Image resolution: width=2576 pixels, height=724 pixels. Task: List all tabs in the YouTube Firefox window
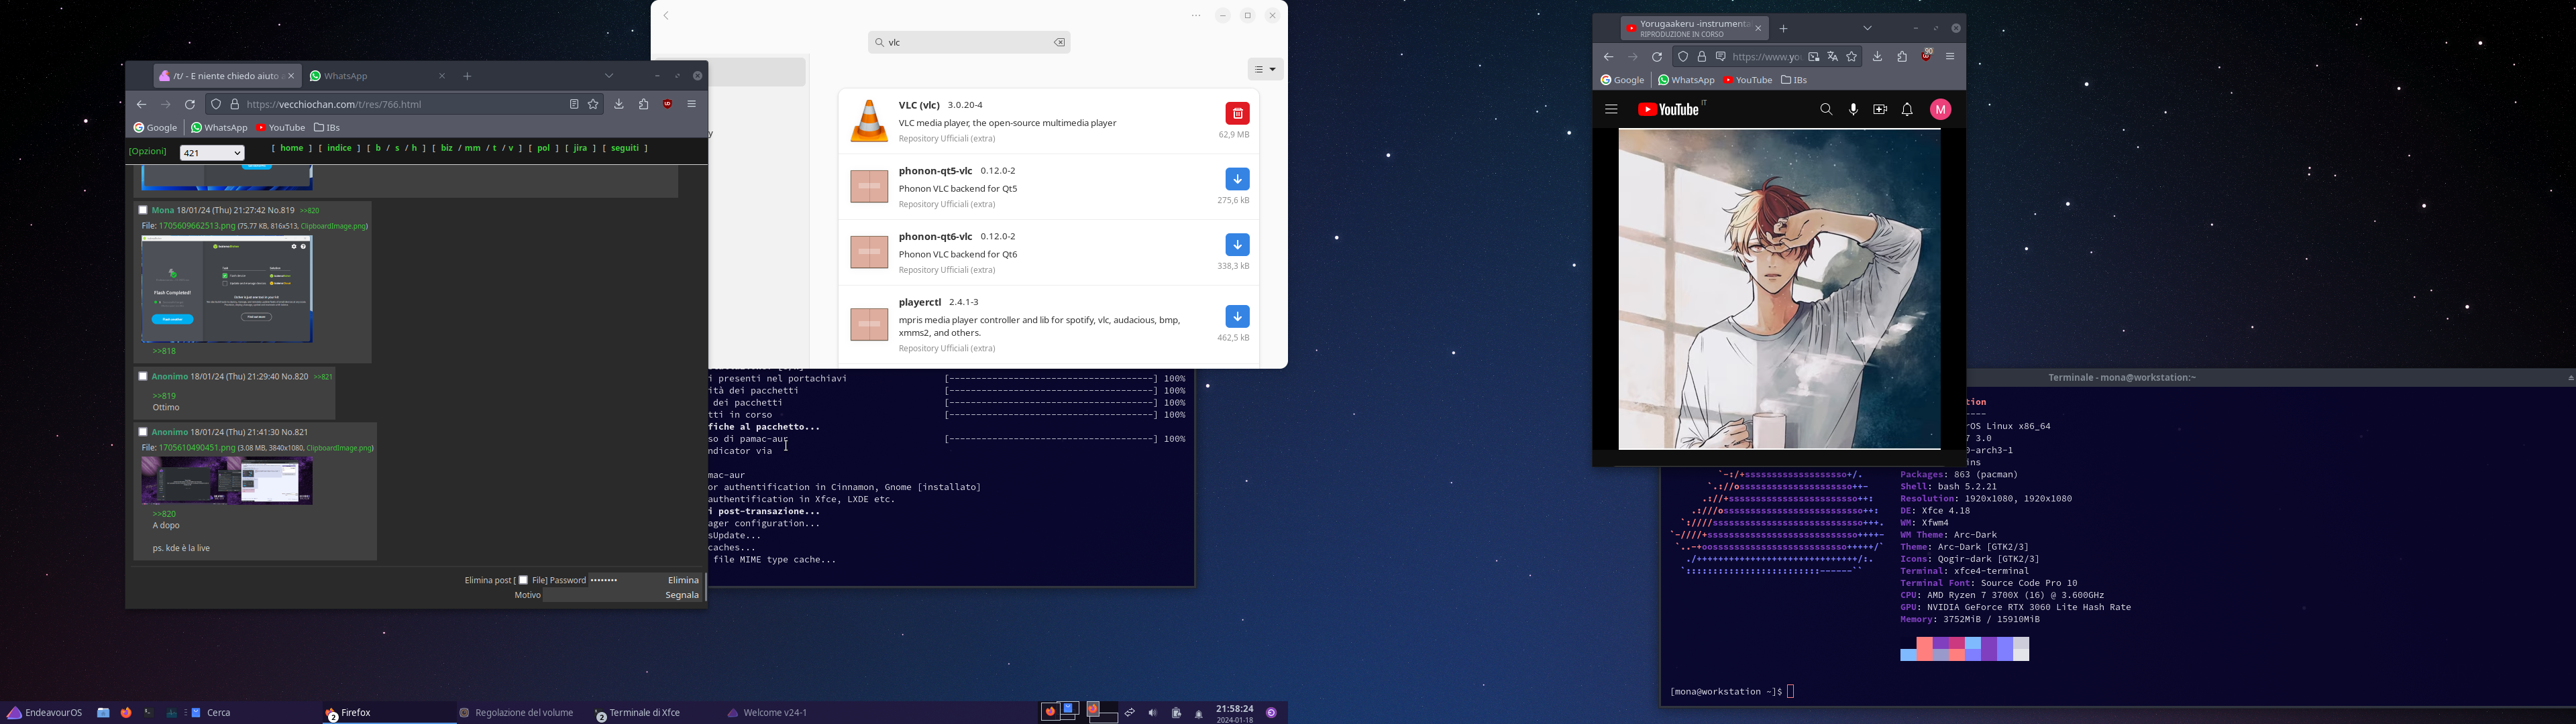[1867, 28]
